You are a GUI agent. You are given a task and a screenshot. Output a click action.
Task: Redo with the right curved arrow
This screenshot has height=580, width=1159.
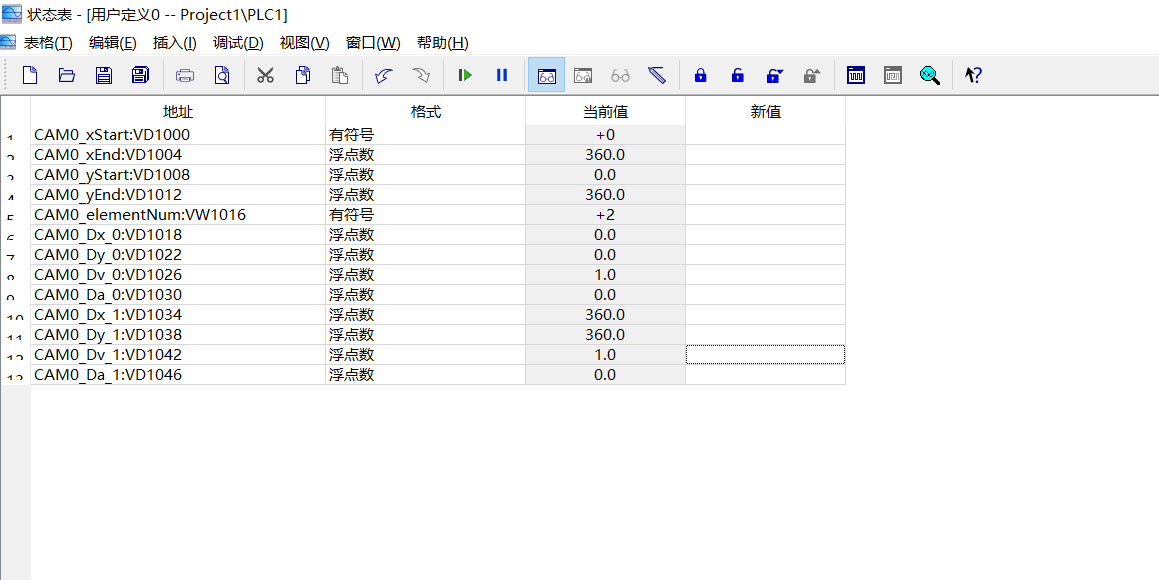pos(420,75)
